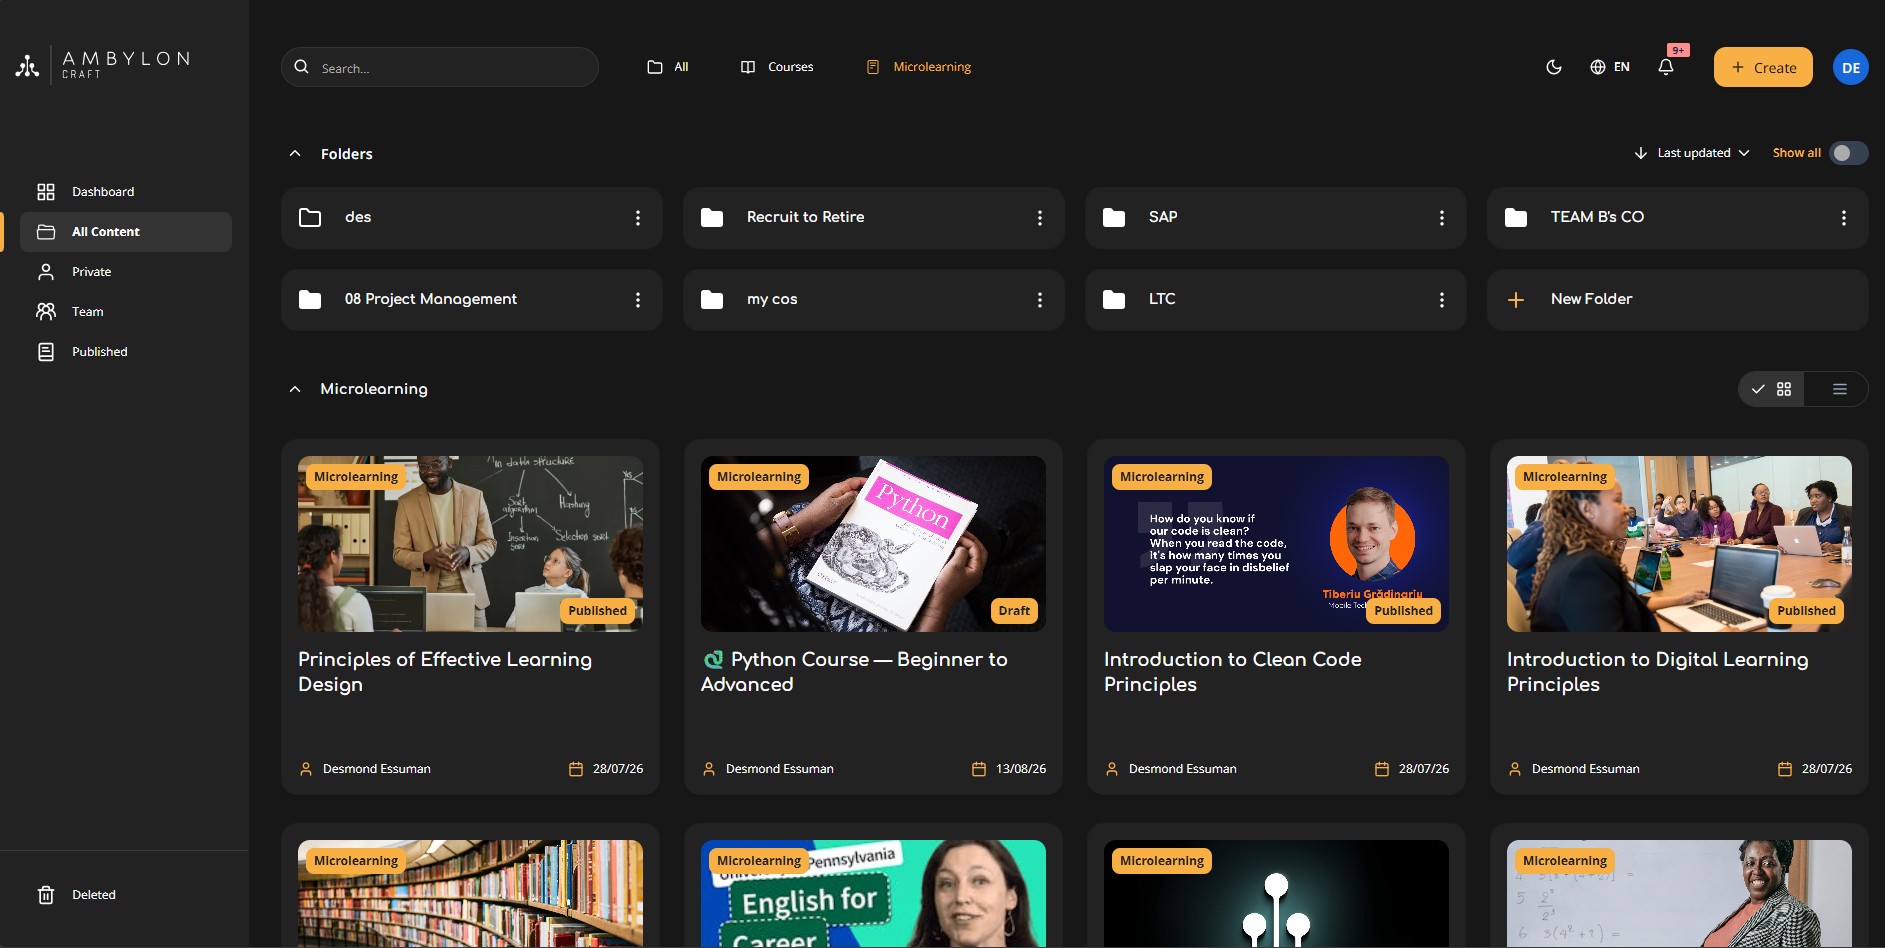
Task: Open the English for Career thumbnail
Action: click(873, 893)
